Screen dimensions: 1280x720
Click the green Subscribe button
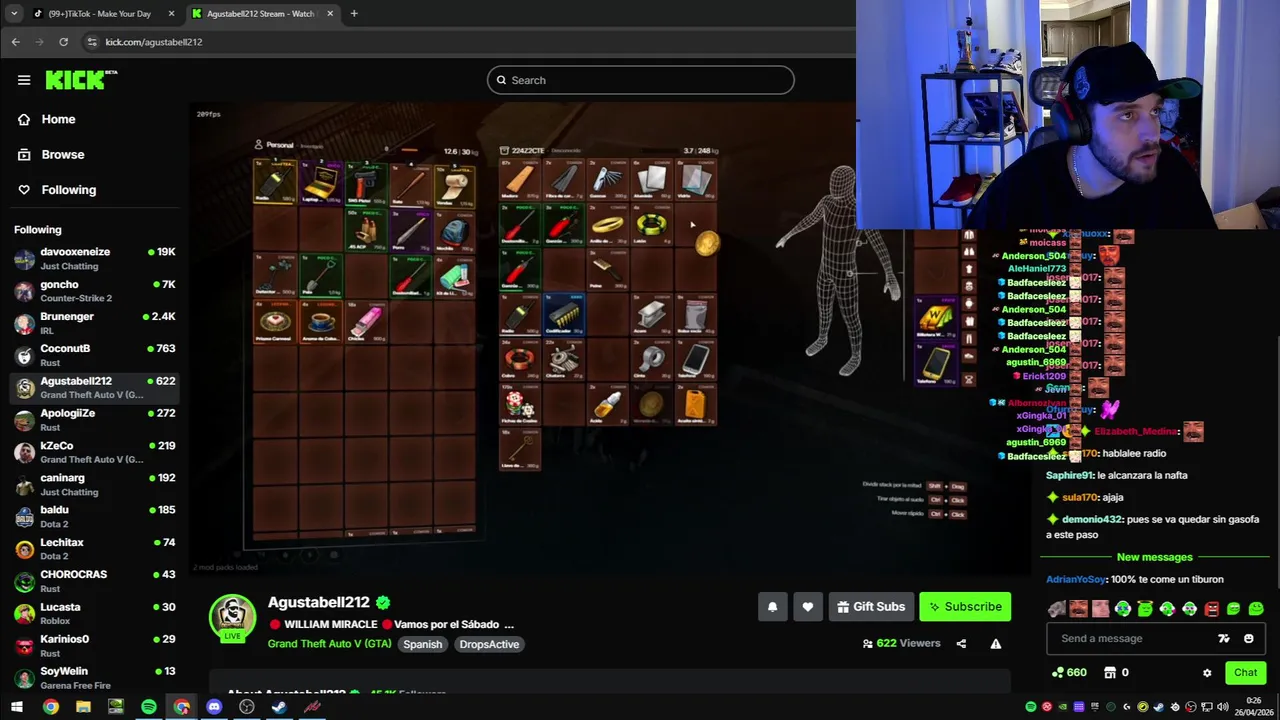click(x=965, y=607)
